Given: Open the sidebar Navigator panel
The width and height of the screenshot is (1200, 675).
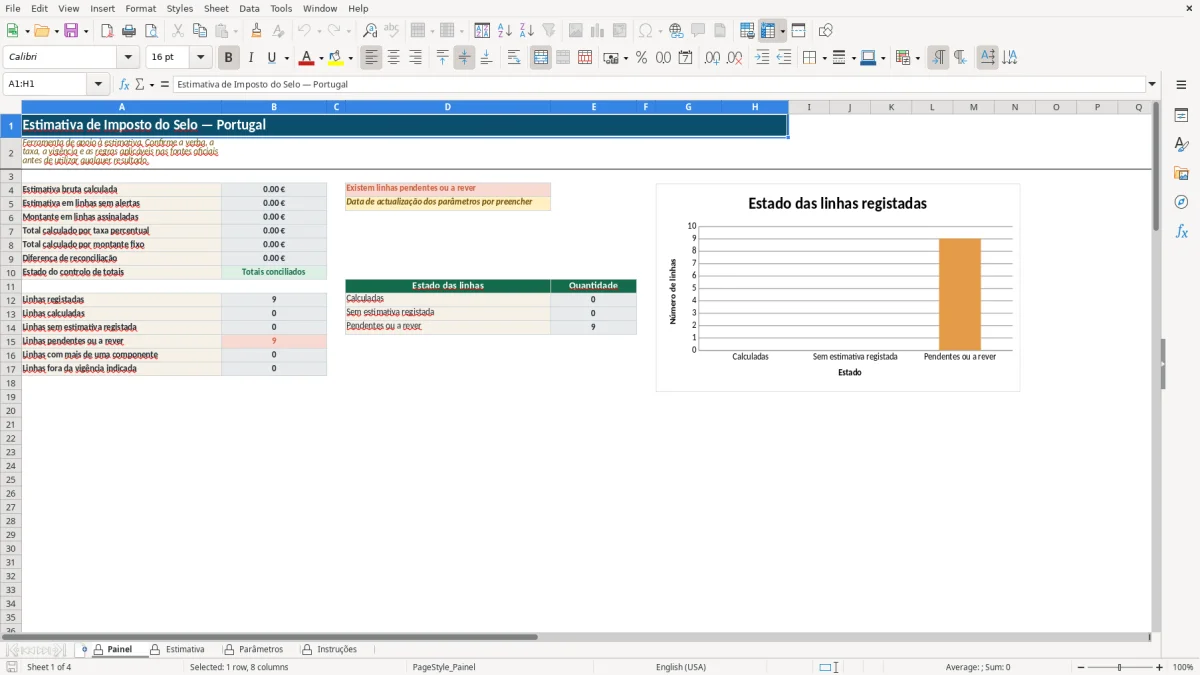Looking at the screenshot, I should coord(1181,202).
